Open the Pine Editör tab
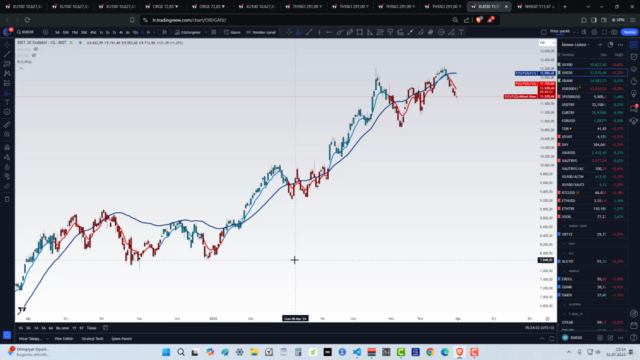Screen dimensions: 640x360 (x=64, y=338)
